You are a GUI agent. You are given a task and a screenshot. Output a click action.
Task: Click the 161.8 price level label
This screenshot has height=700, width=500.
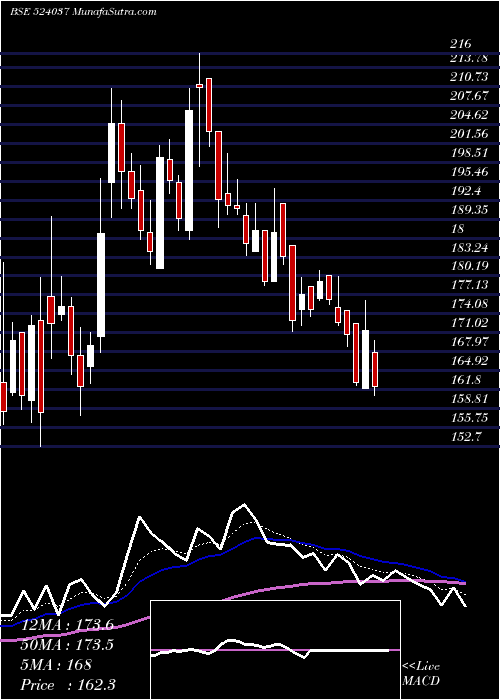466,380
